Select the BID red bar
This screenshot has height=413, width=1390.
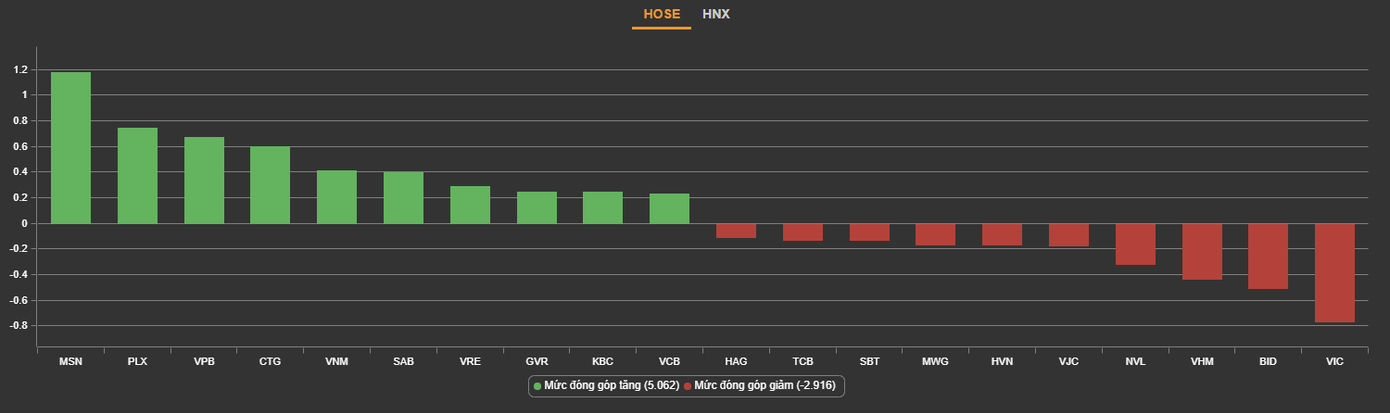(1268, 256)
